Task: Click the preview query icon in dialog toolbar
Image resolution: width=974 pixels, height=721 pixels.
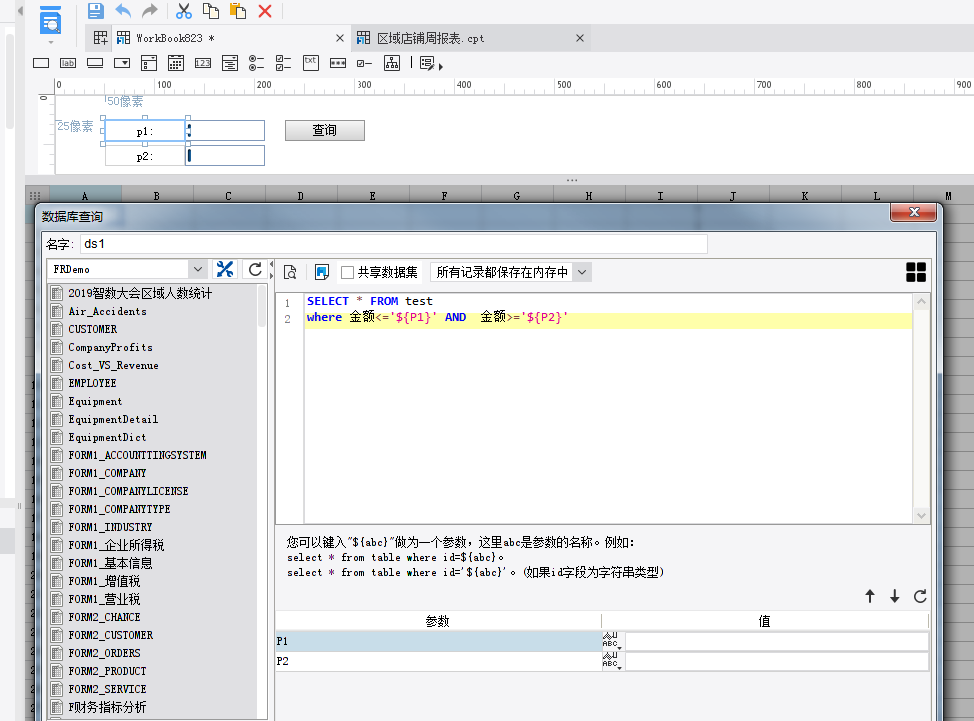Action: [x=291, y=272]
